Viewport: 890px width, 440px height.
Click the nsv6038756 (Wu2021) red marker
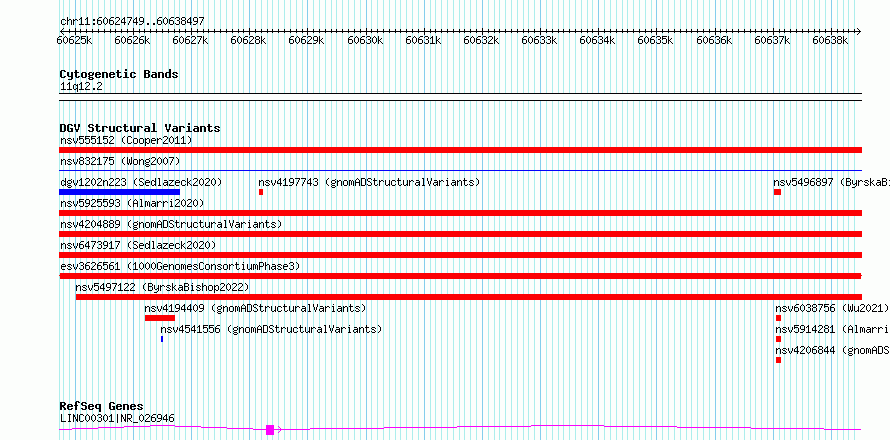click(778, 318)
